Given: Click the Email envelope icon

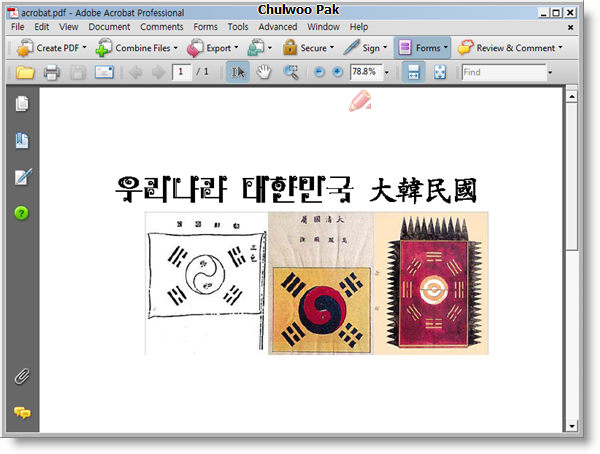Looking at the screenshot, I should coord(104,72).
